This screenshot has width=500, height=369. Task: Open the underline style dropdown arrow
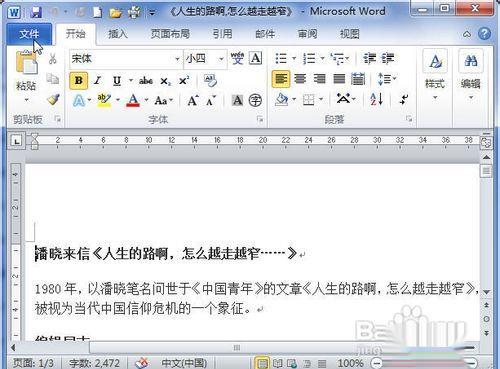131,80
